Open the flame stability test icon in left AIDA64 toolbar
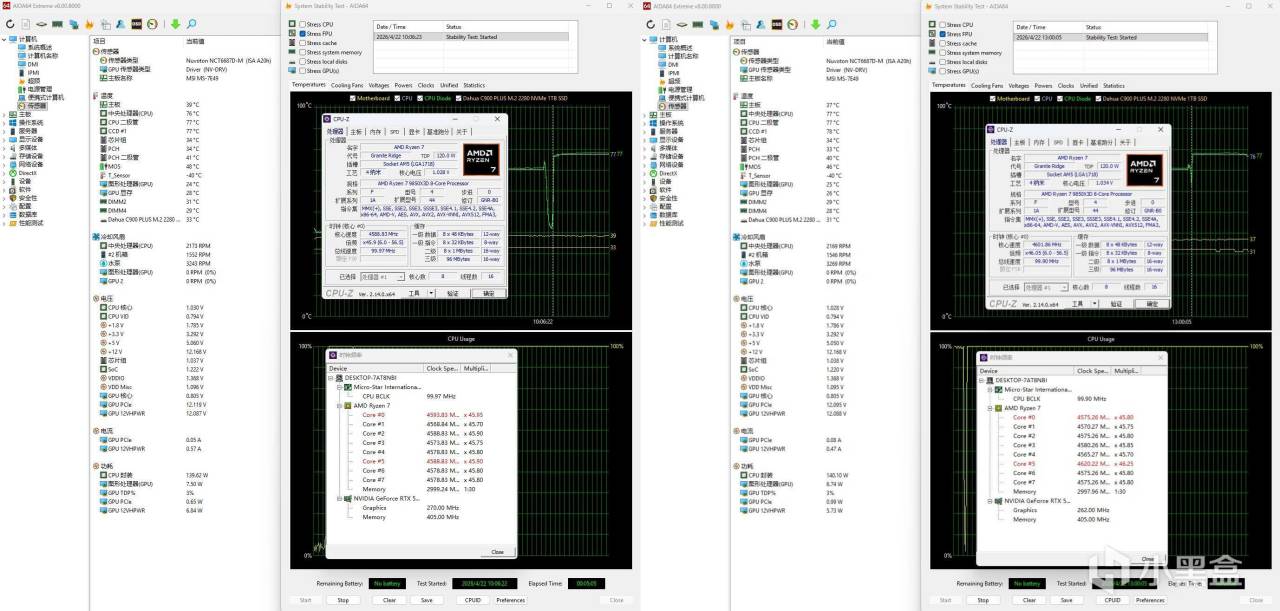Image resolution: width=1280 pixels, height=611 pixels. pos(89,24)
